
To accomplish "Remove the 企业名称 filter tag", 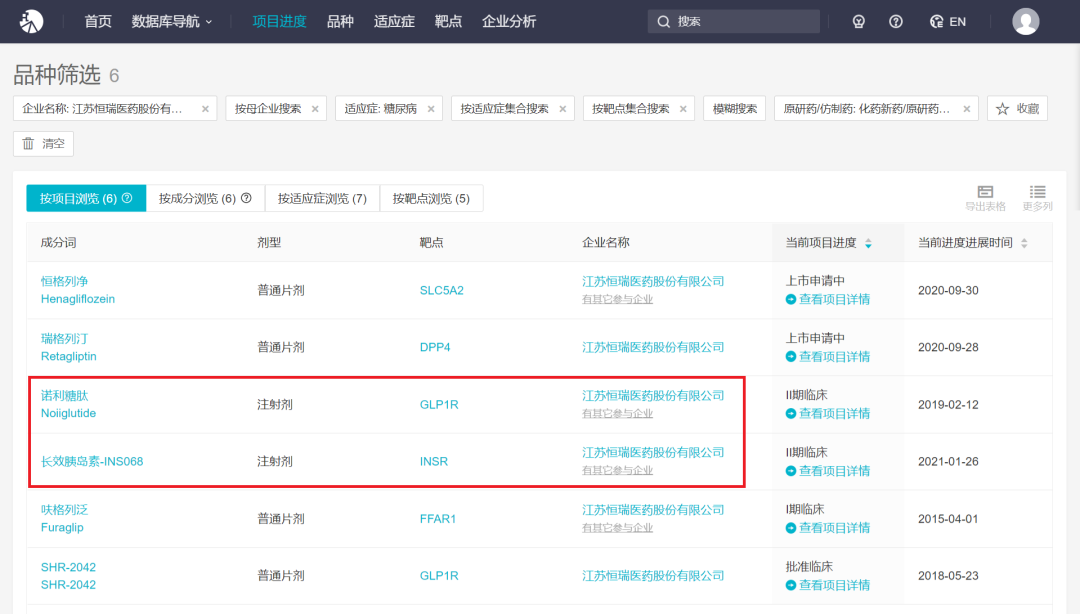I will (205, 109).
